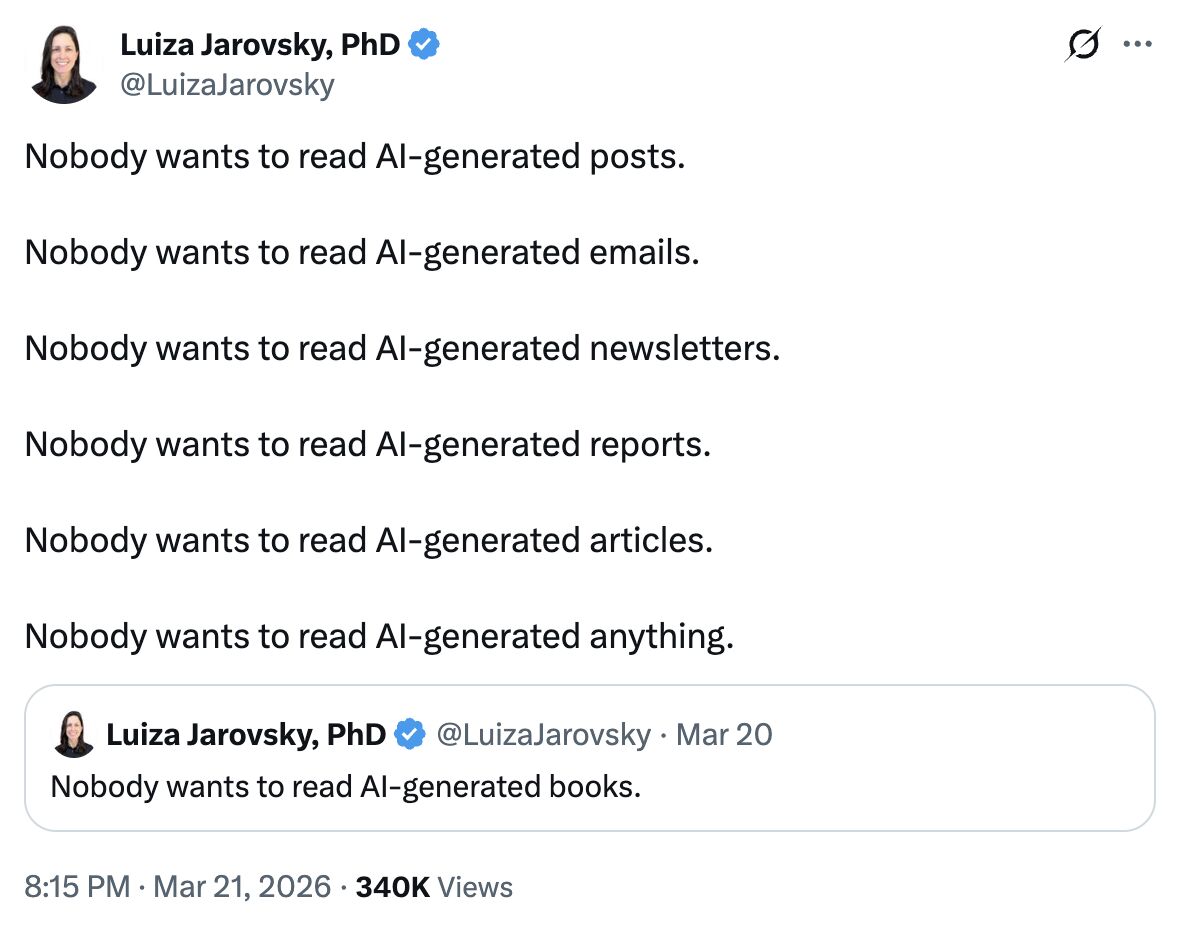
Task: Open the "340K Views" analytics
Action: [x=434, y=887]
